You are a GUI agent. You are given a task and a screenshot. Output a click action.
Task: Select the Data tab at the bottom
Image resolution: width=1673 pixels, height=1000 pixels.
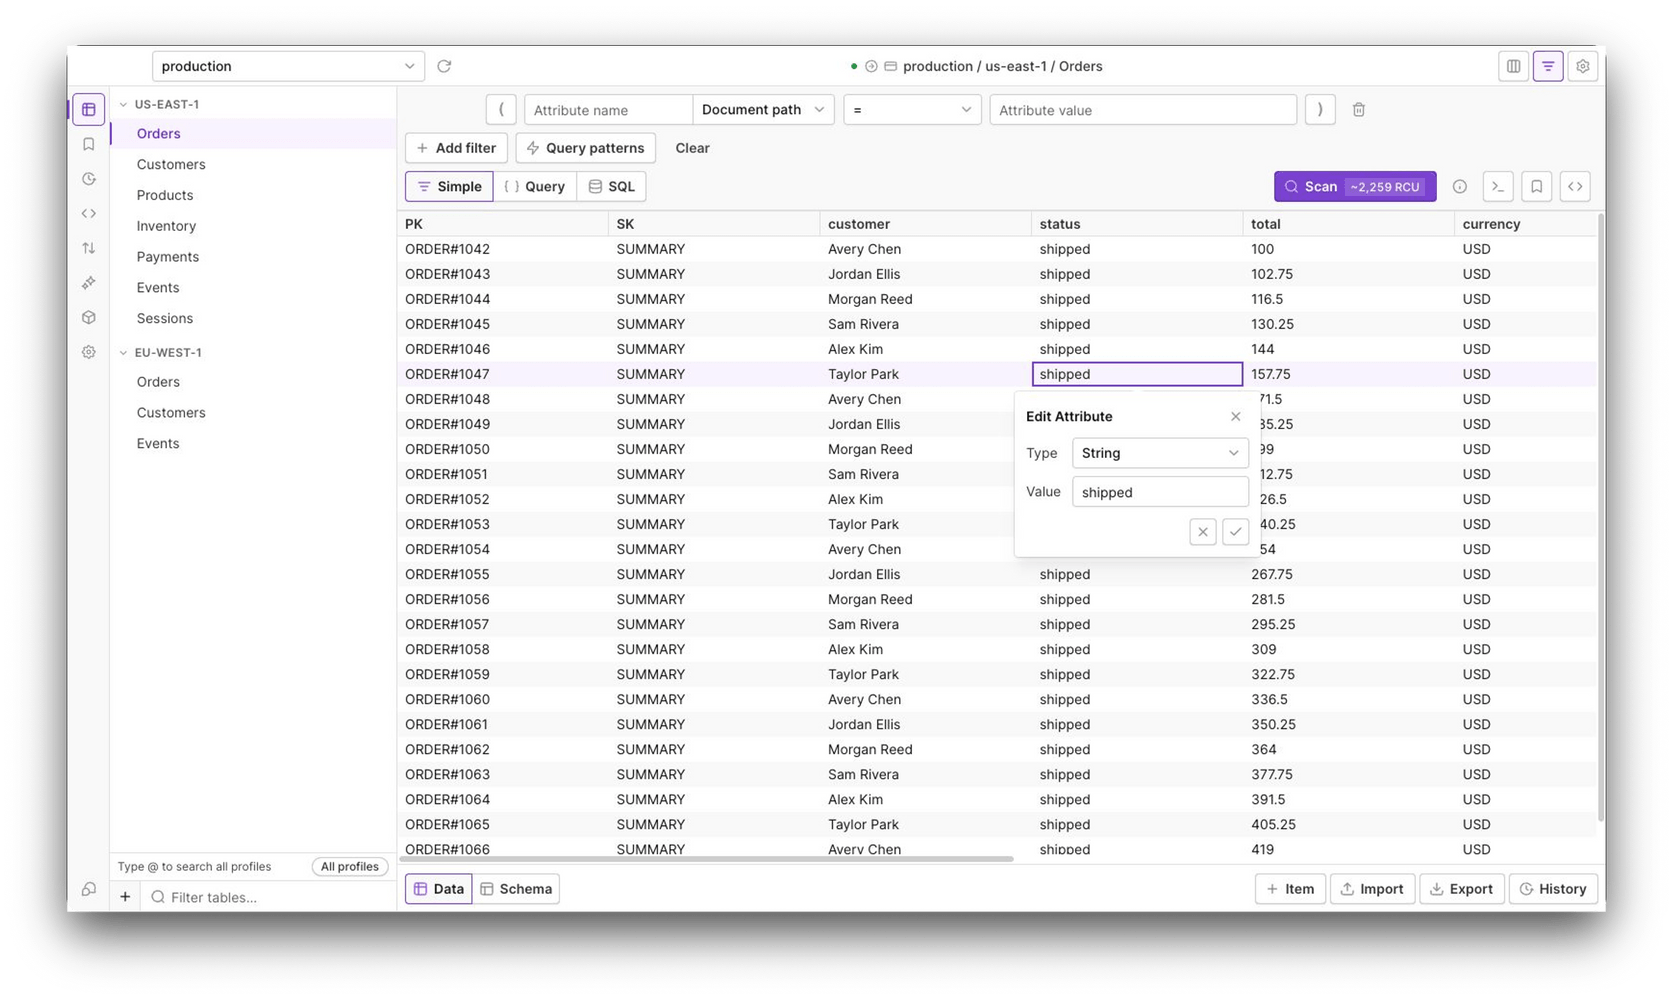click(x=439, y=889)
